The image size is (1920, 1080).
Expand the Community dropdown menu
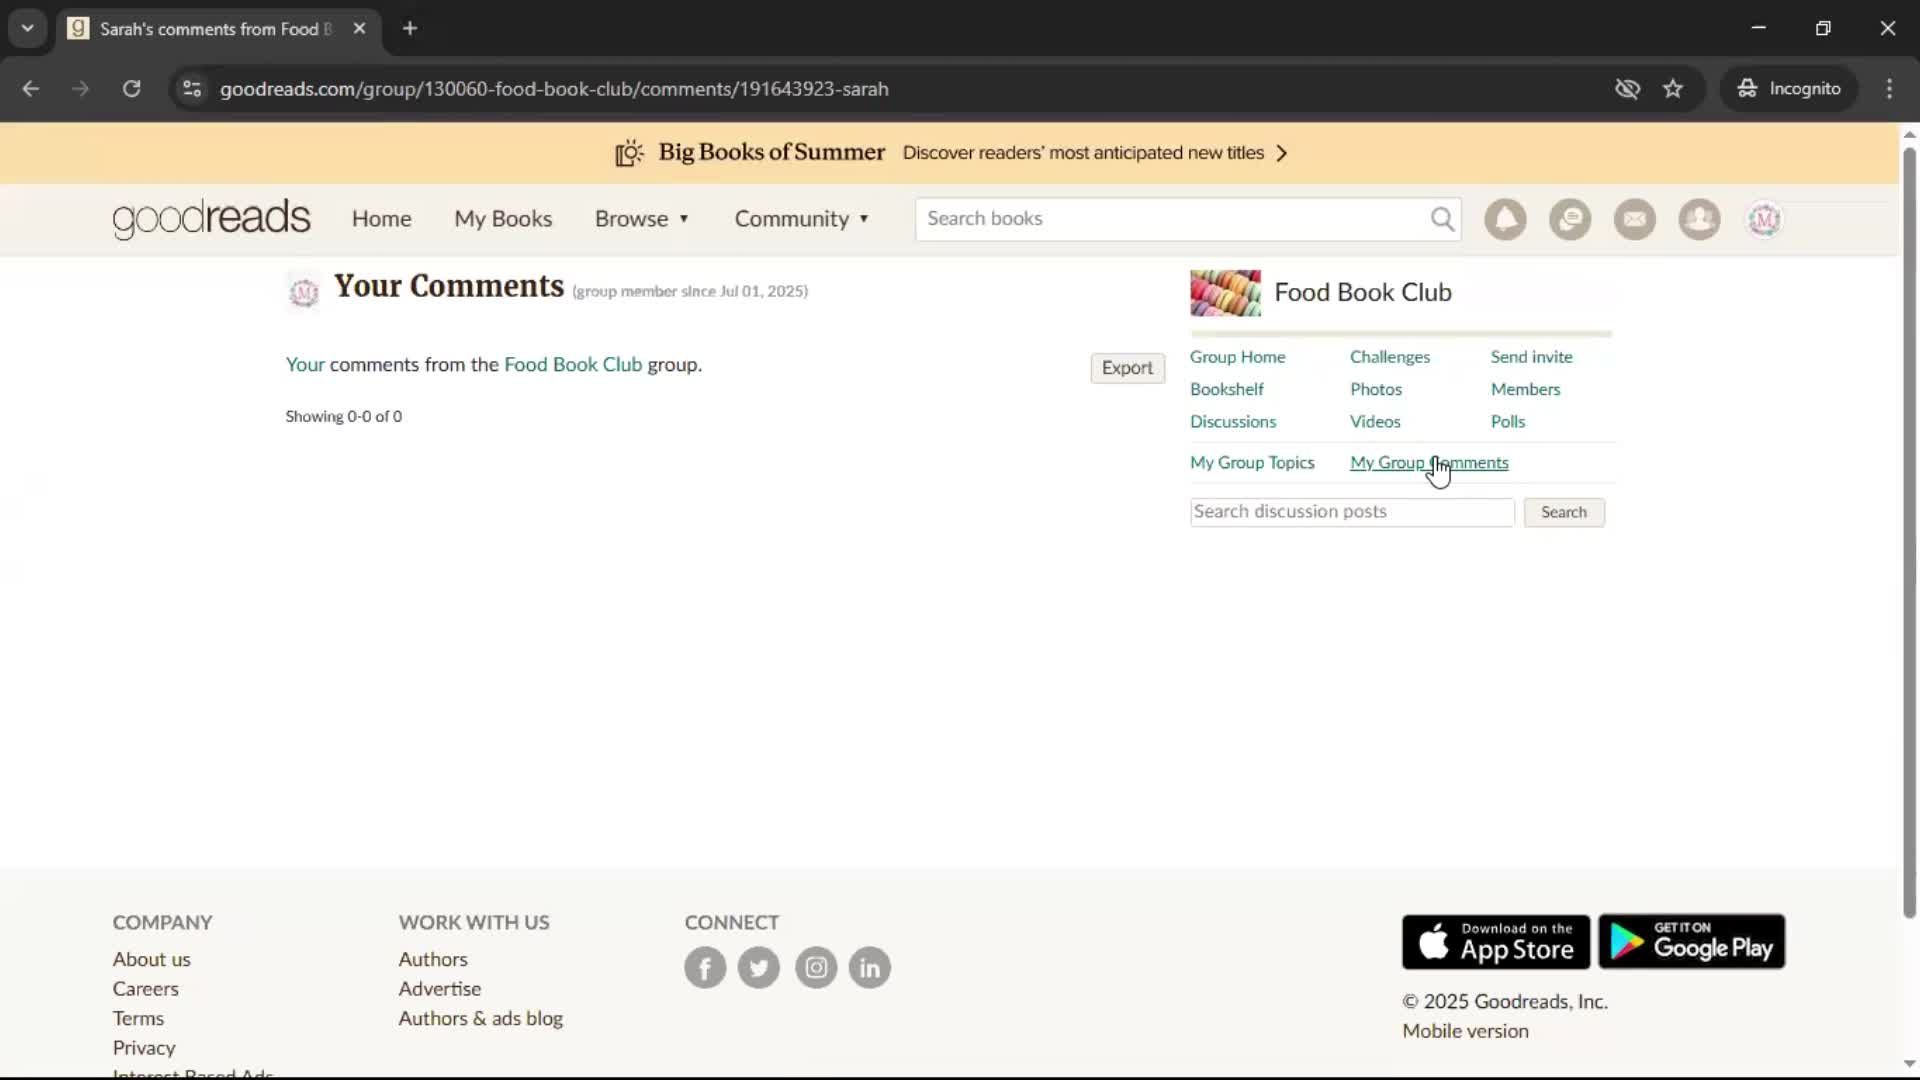tap(802, 219)
